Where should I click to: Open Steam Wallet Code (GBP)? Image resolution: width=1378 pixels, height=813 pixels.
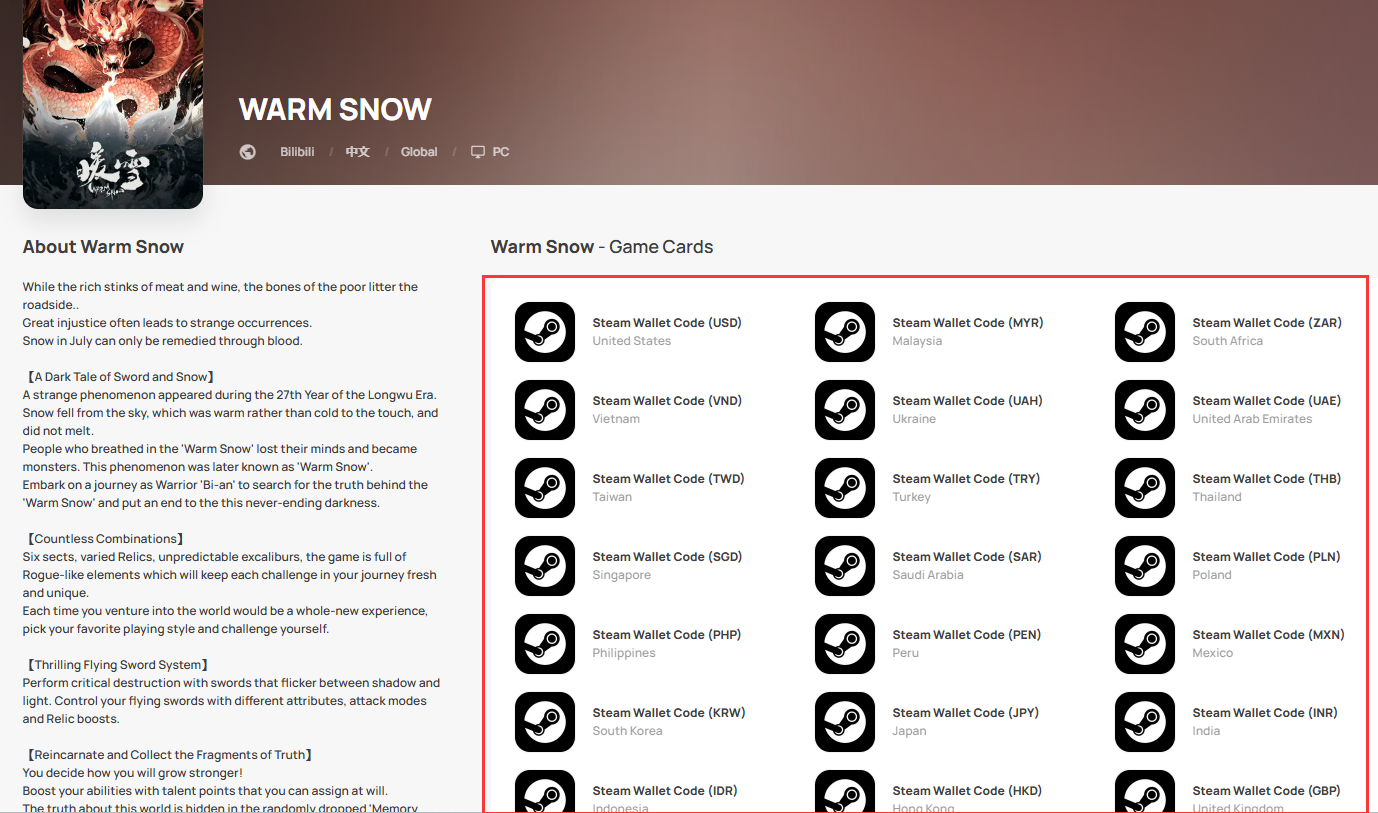(x=1267, y=791)
